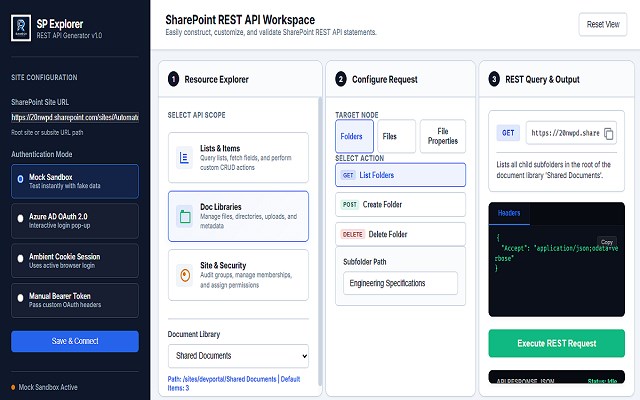This screenshot has height=400, width=640.
Task: Click the Resource Explorer panel scrollbar
Action: click(x=320, y=241)
